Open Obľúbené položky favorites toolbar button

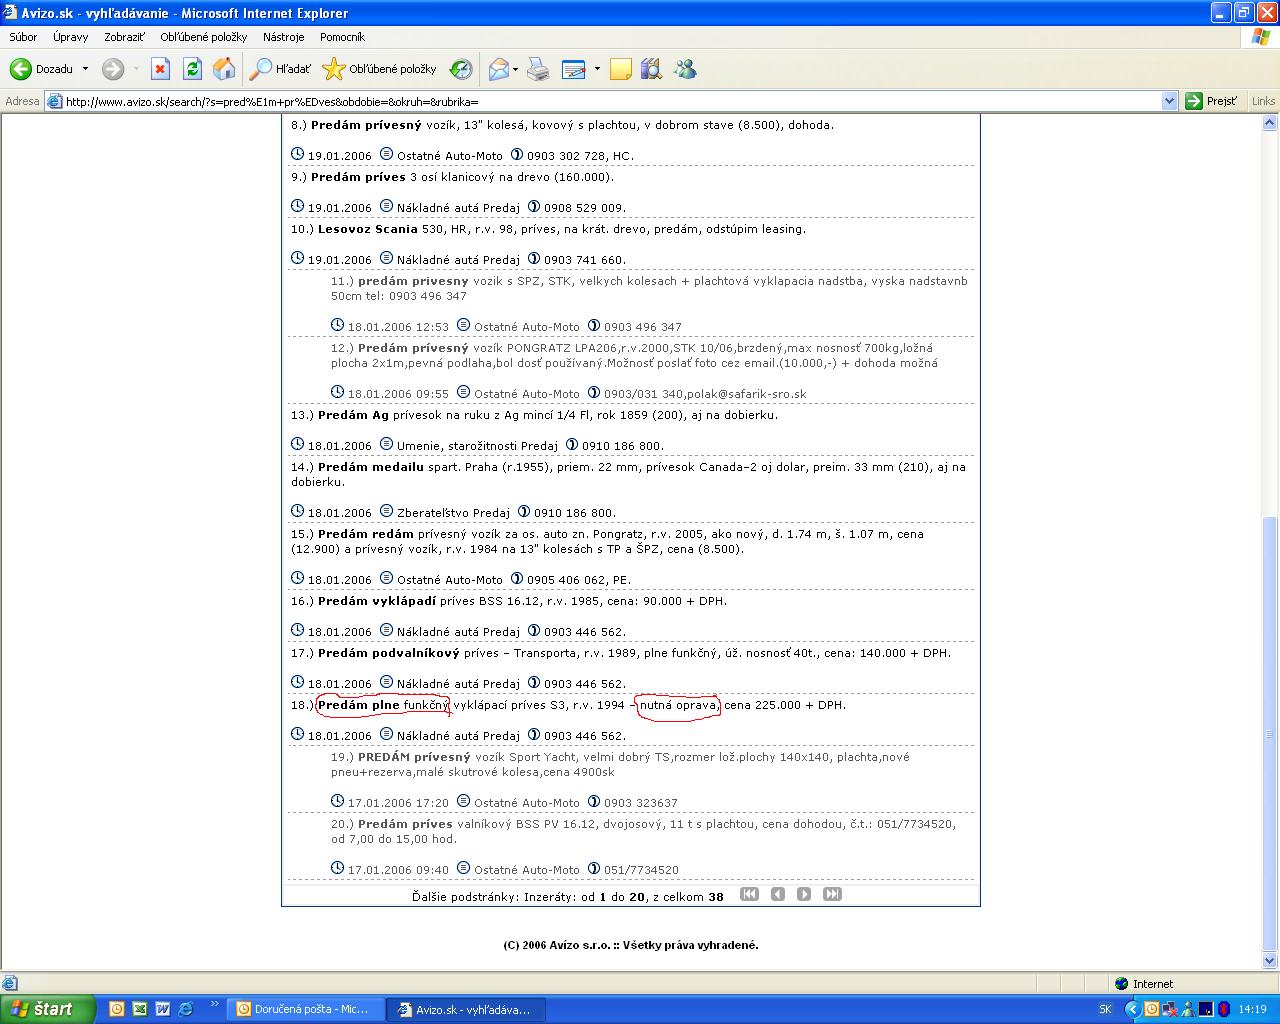pos(380,69)
